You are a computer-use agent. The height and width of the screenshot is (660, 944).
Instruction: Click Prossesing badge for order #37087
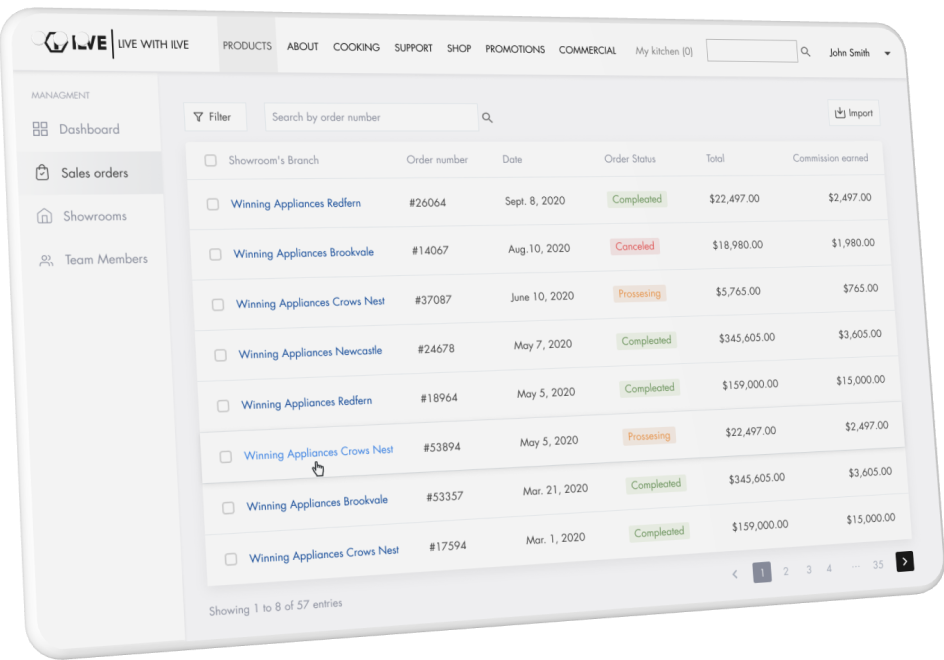(x=639, y=293)
